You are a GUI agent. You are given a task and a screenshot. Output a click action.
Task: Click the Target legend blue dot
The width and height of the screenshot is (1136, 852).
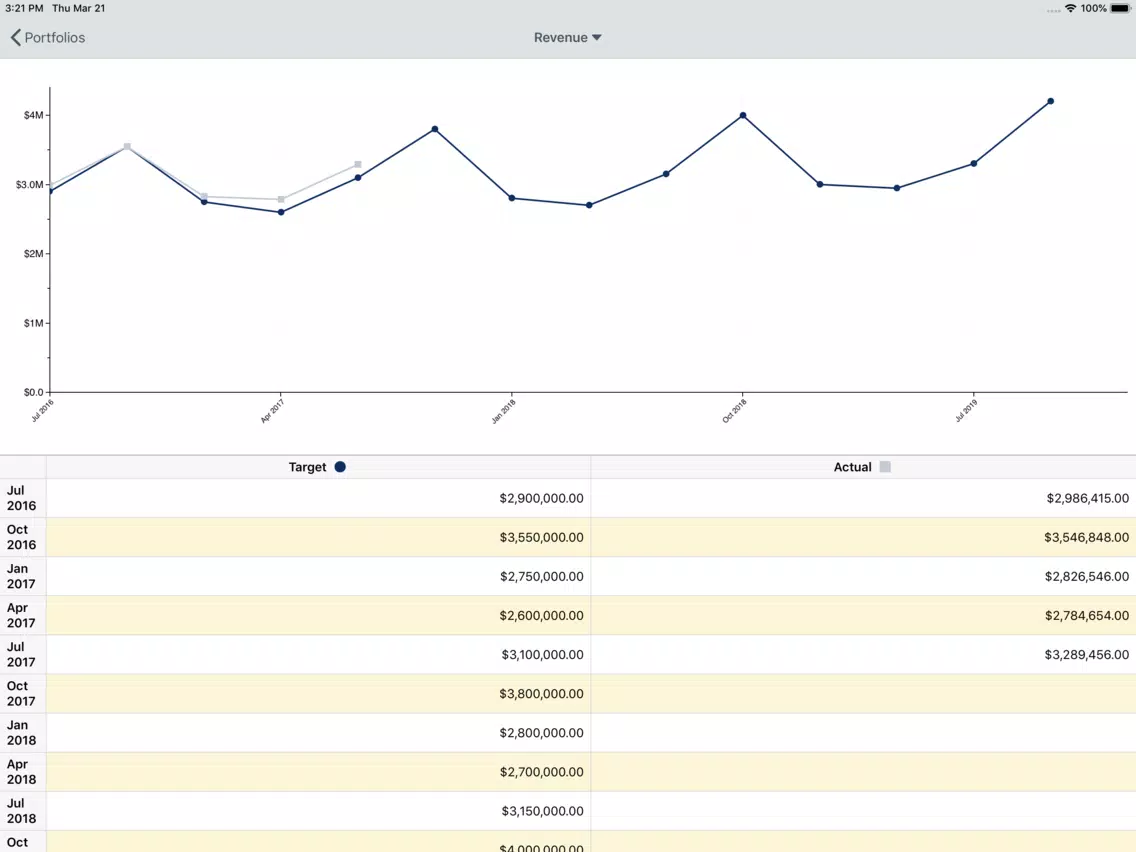[340, 467]
